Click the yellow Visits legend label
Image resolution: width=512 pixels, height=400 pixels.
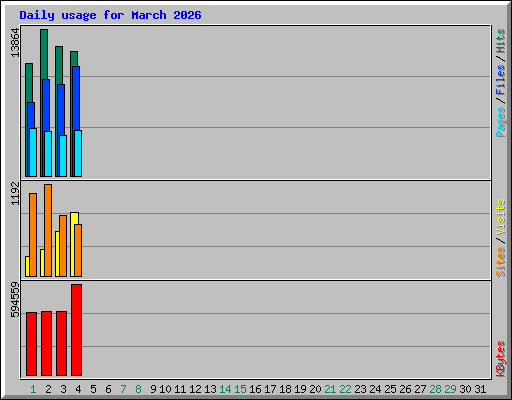tap(500, 217)
